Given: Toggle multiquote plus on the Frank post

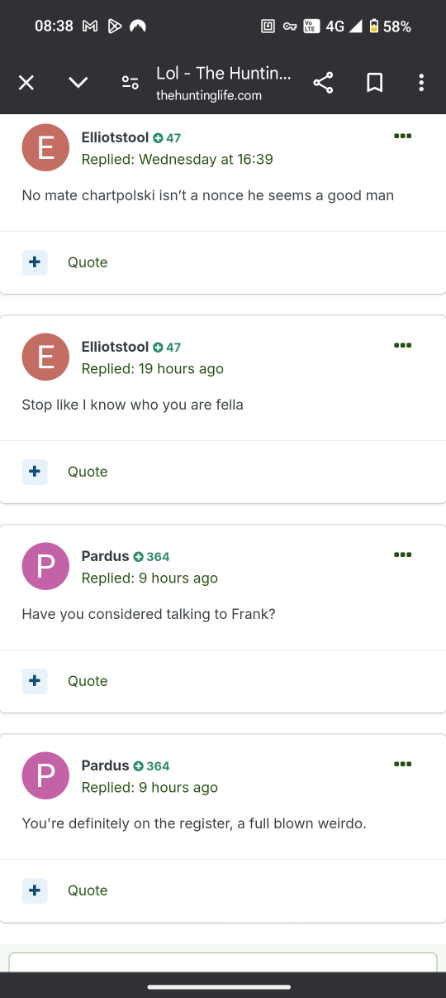Looking at the screenshot, I should tap(34, 681).
